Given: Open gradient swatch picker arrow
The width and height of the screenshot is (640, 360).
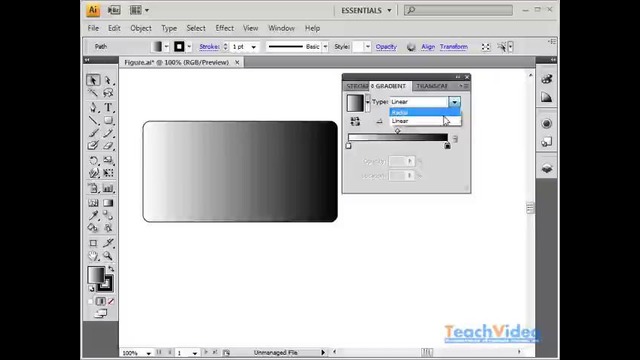Looking at the screenshot, I should pos(368,102).
